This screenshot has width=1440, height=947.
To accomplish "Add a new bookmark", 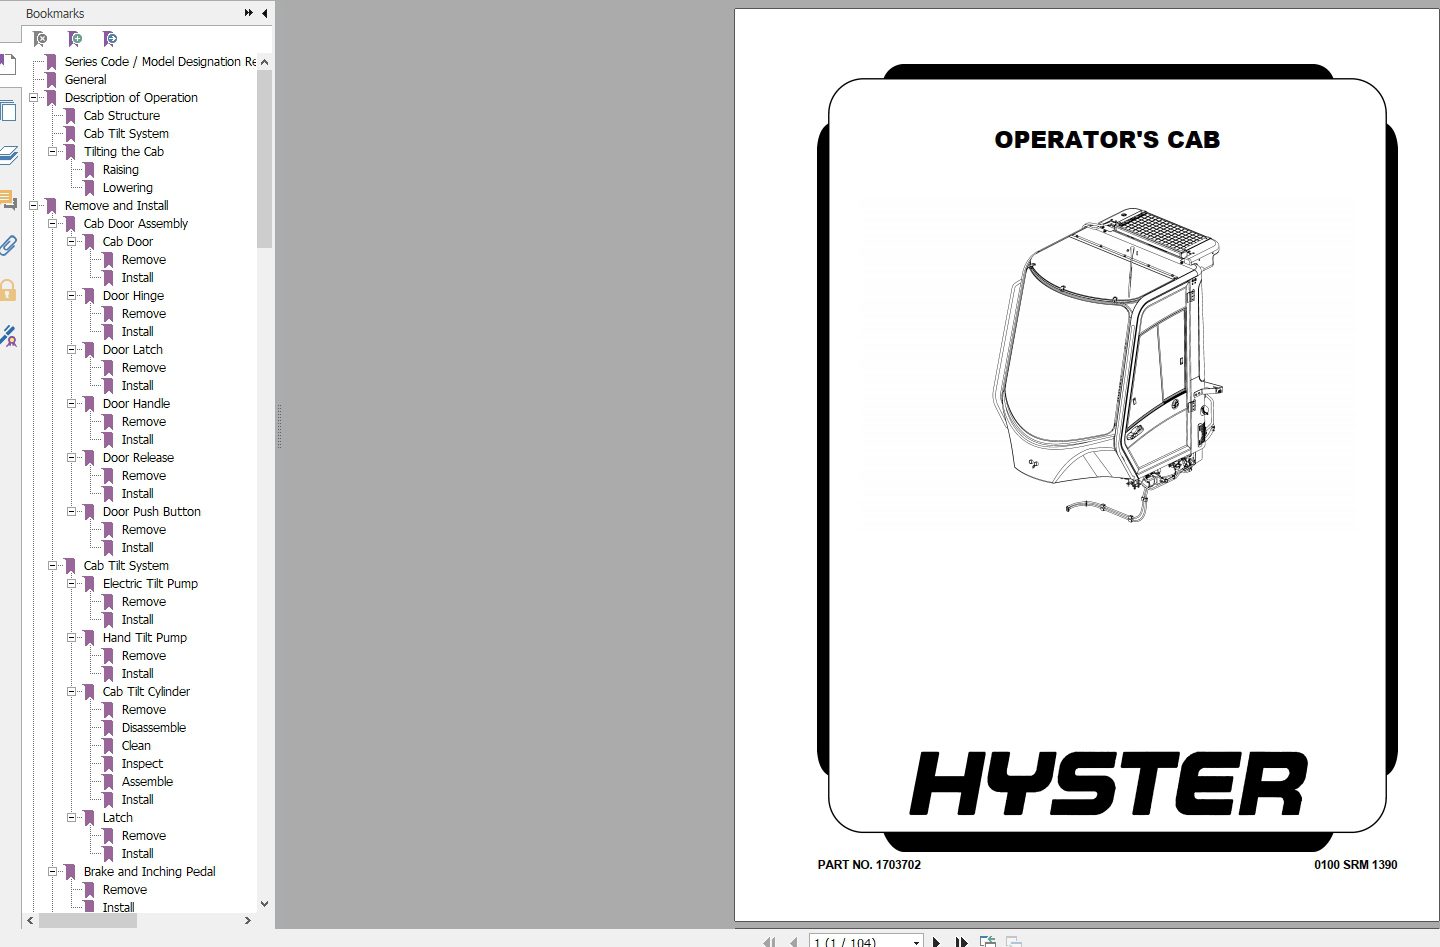I will click(x=74, y=38).
